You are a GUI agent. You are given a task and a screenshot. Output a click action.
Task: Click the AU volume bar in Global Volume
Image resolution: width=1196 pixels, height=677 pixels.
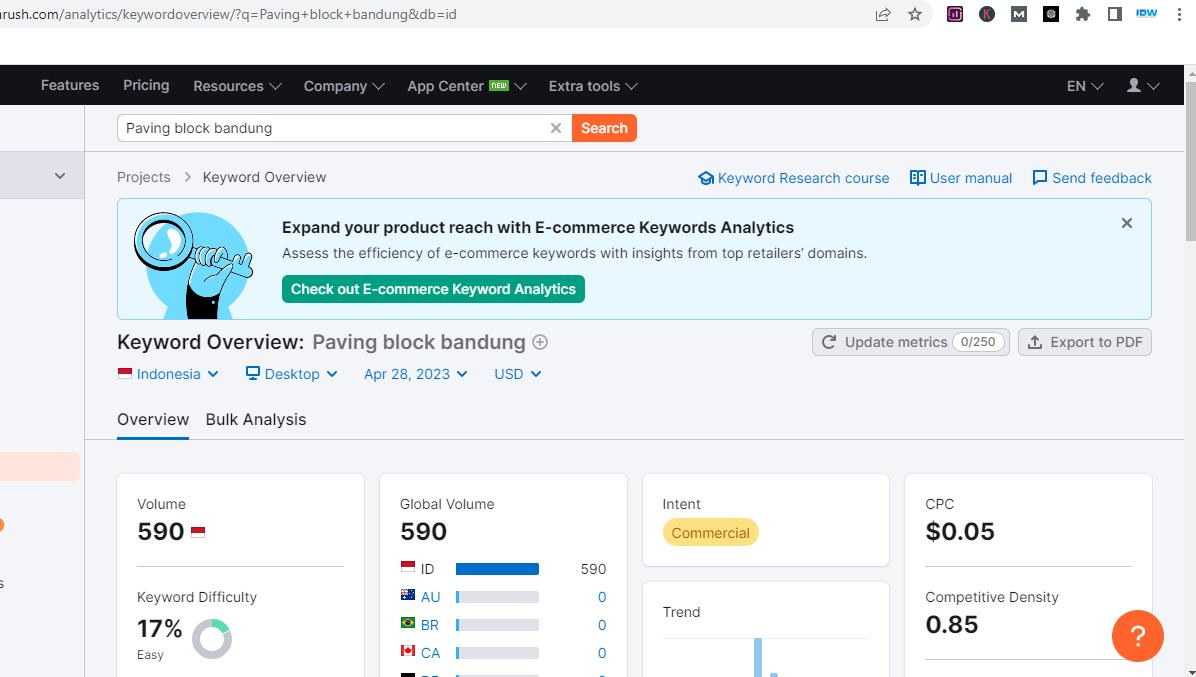pos(497,597)
